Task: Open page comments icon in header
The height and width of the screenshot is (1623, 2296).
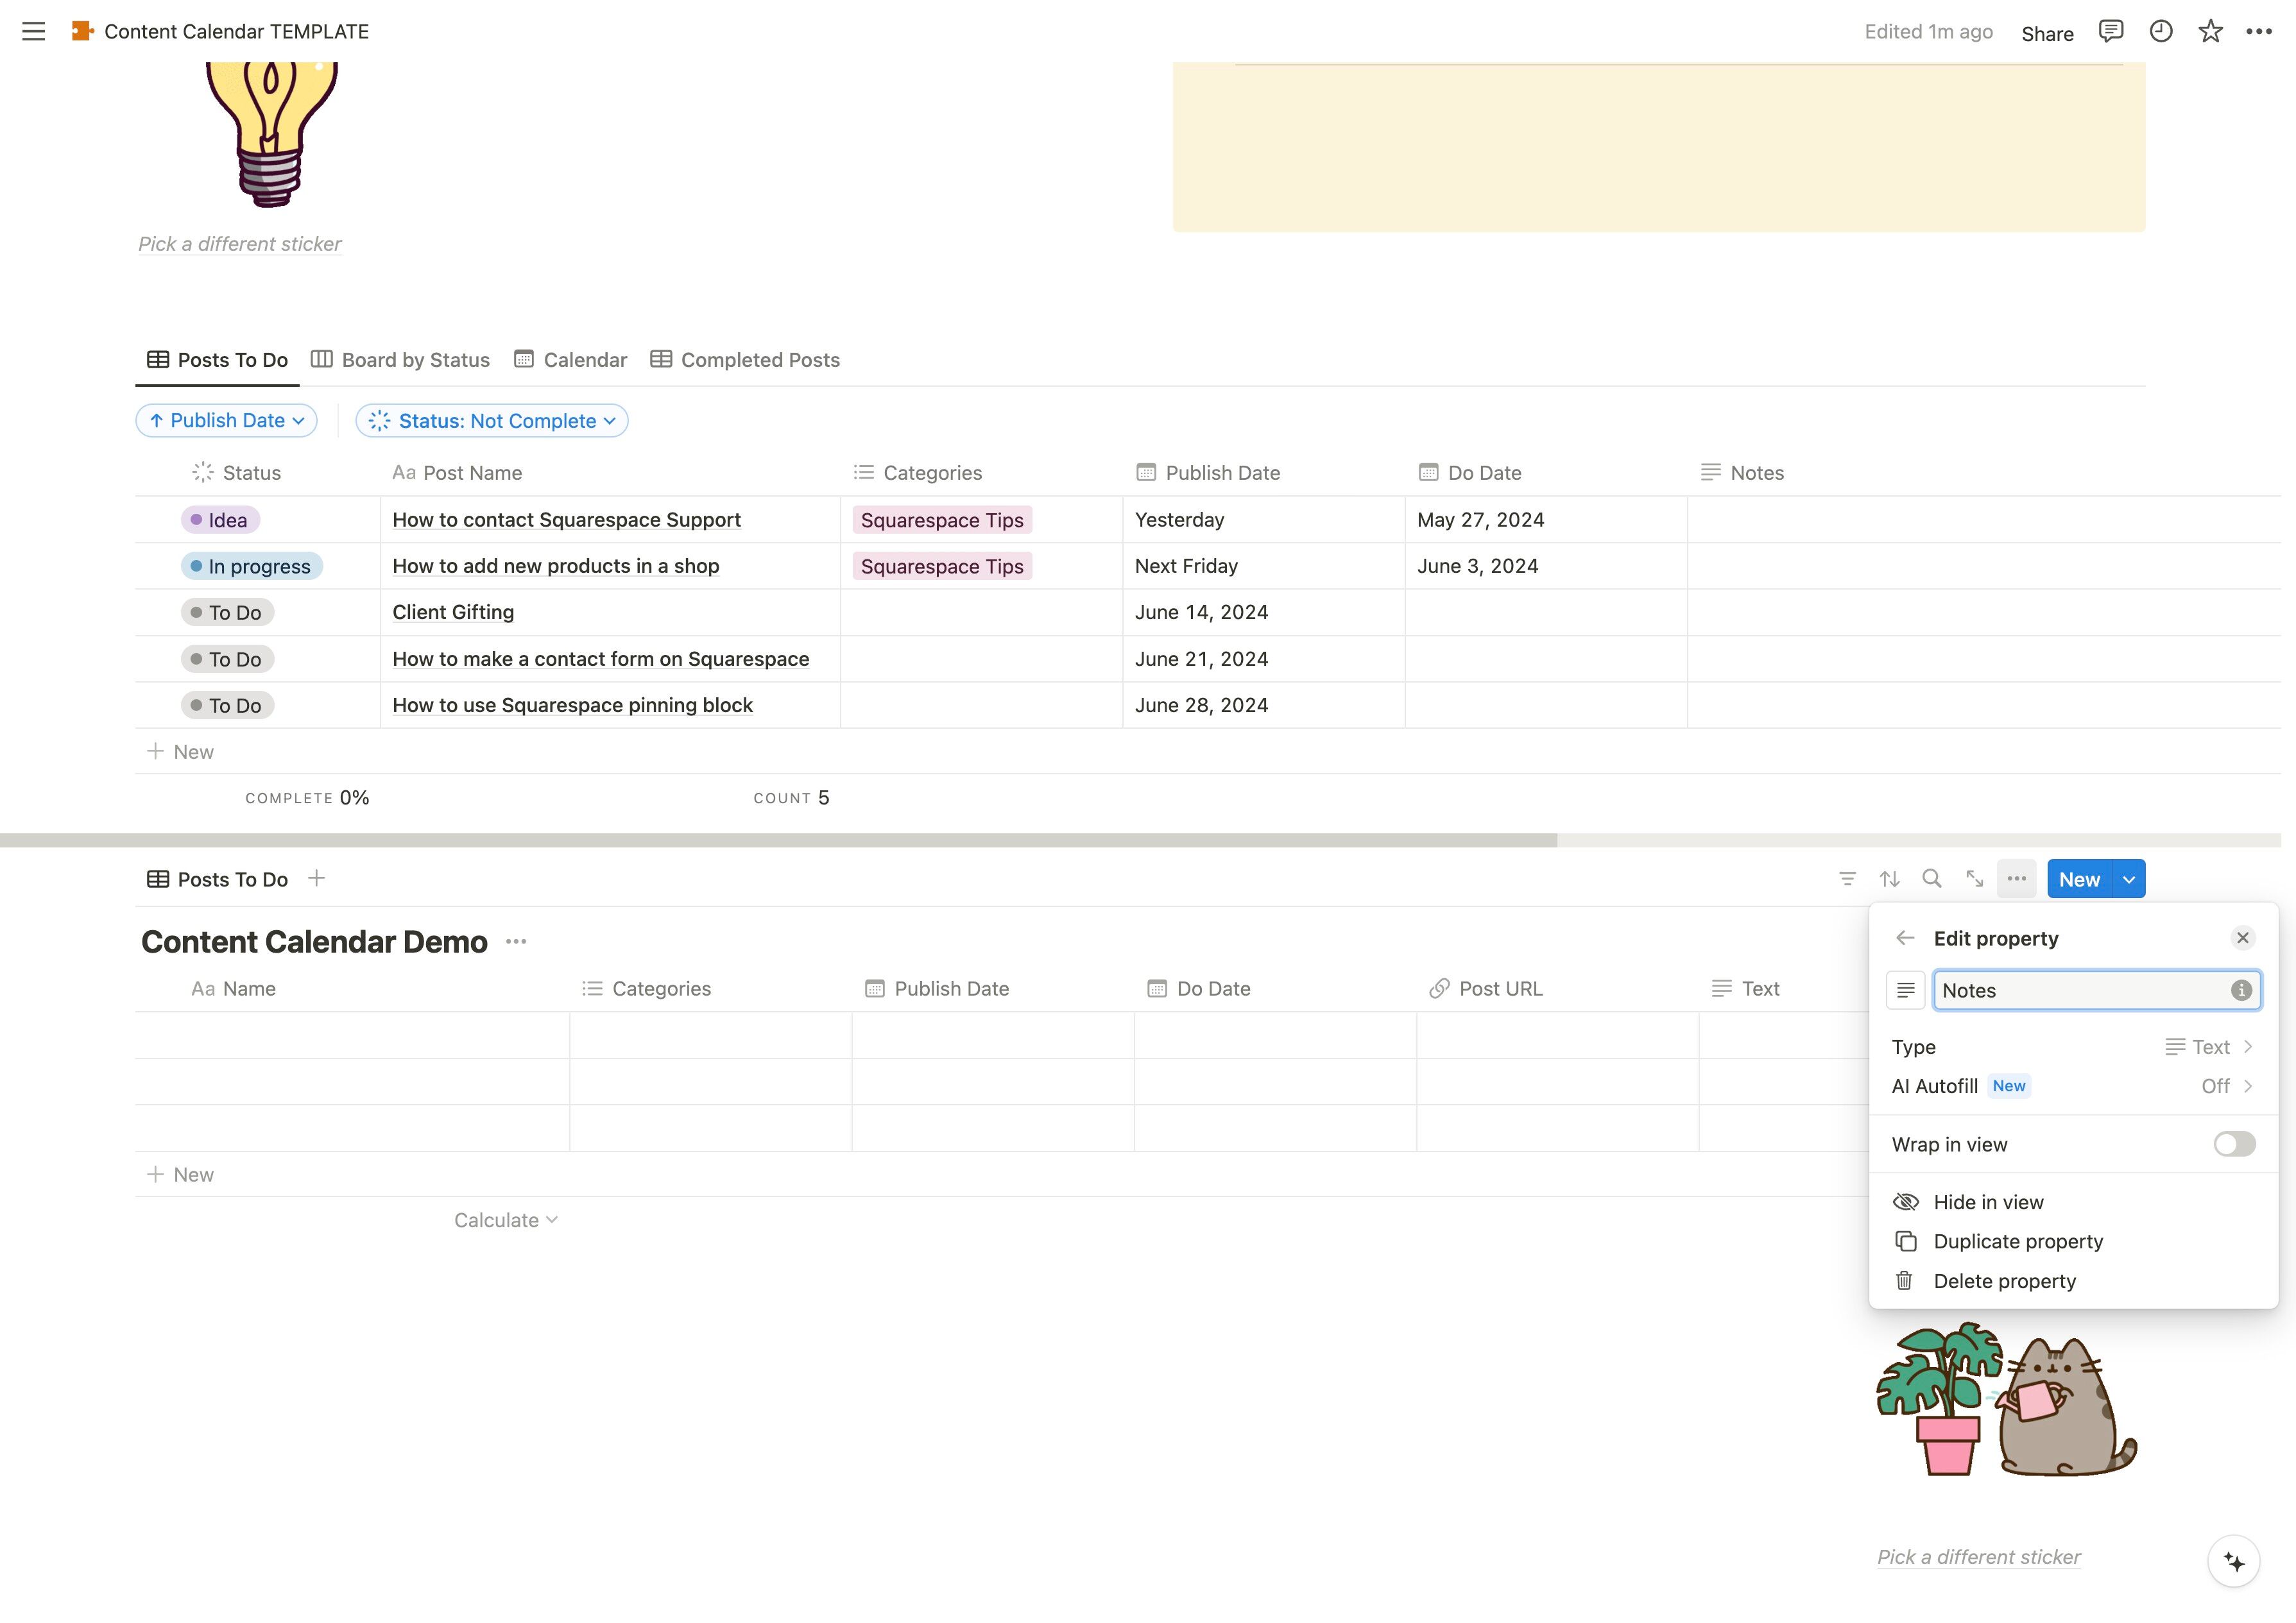Action: coord(2110,32)
